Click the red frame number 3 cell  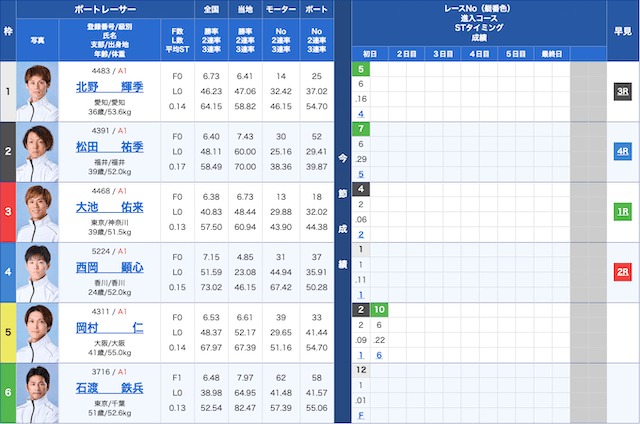[x=8, y=212]
